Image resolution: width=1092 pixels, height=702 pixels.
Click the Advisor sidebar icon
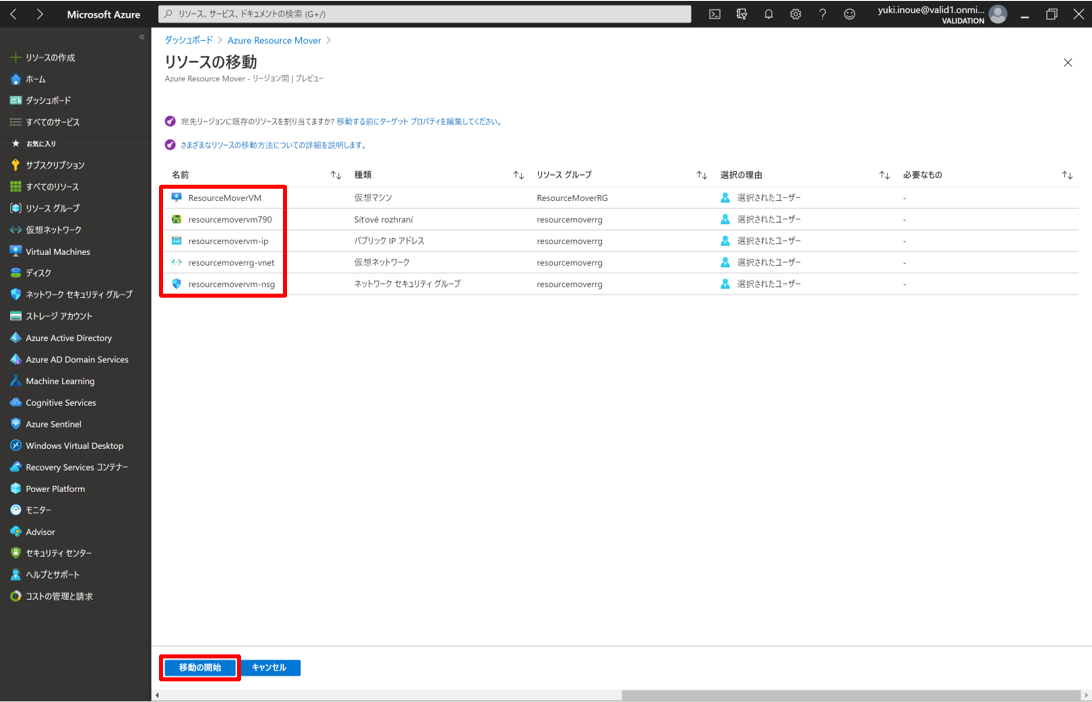(15, 531)
